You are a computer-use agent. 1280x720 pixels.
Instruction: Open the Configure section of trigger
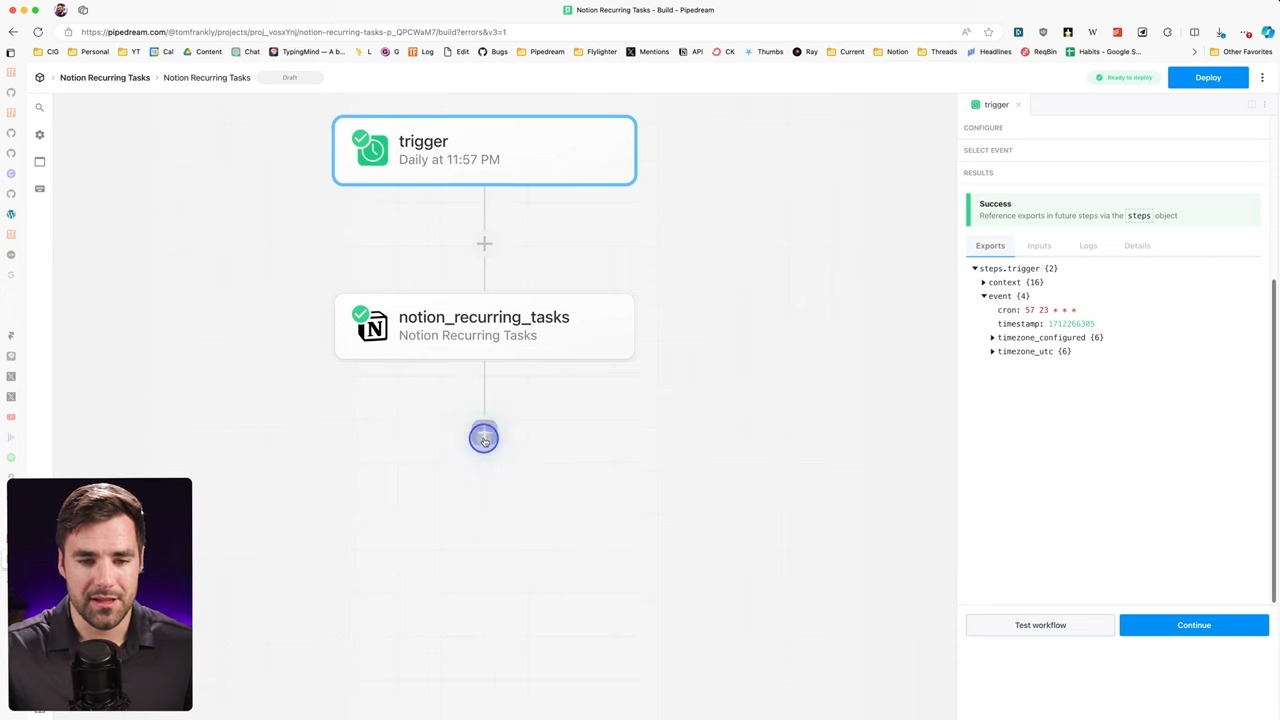point(983,128)
